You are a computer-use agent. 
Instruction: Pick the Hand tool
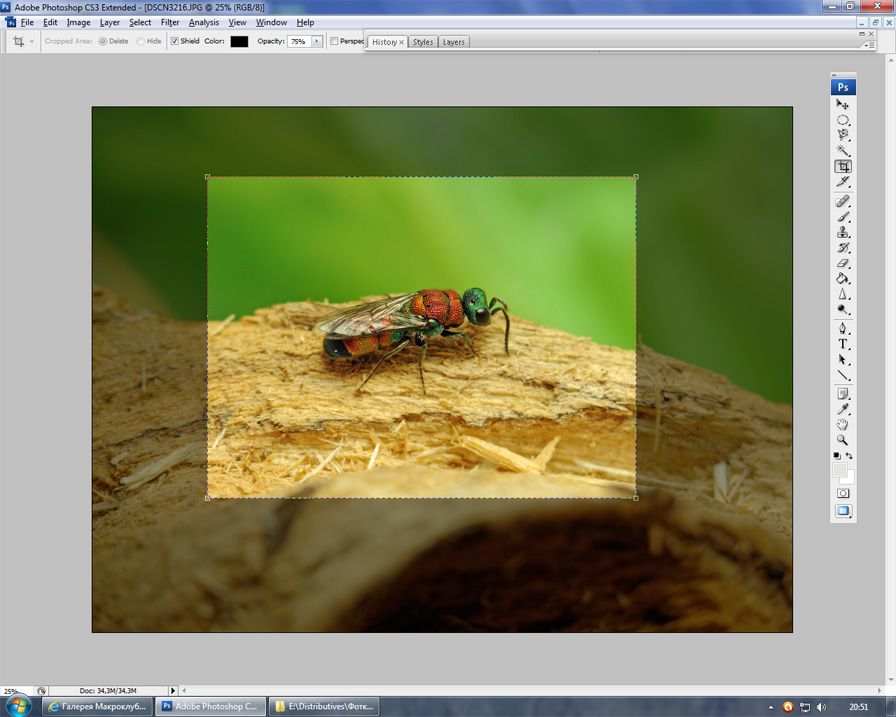click(x=843, y=425)
